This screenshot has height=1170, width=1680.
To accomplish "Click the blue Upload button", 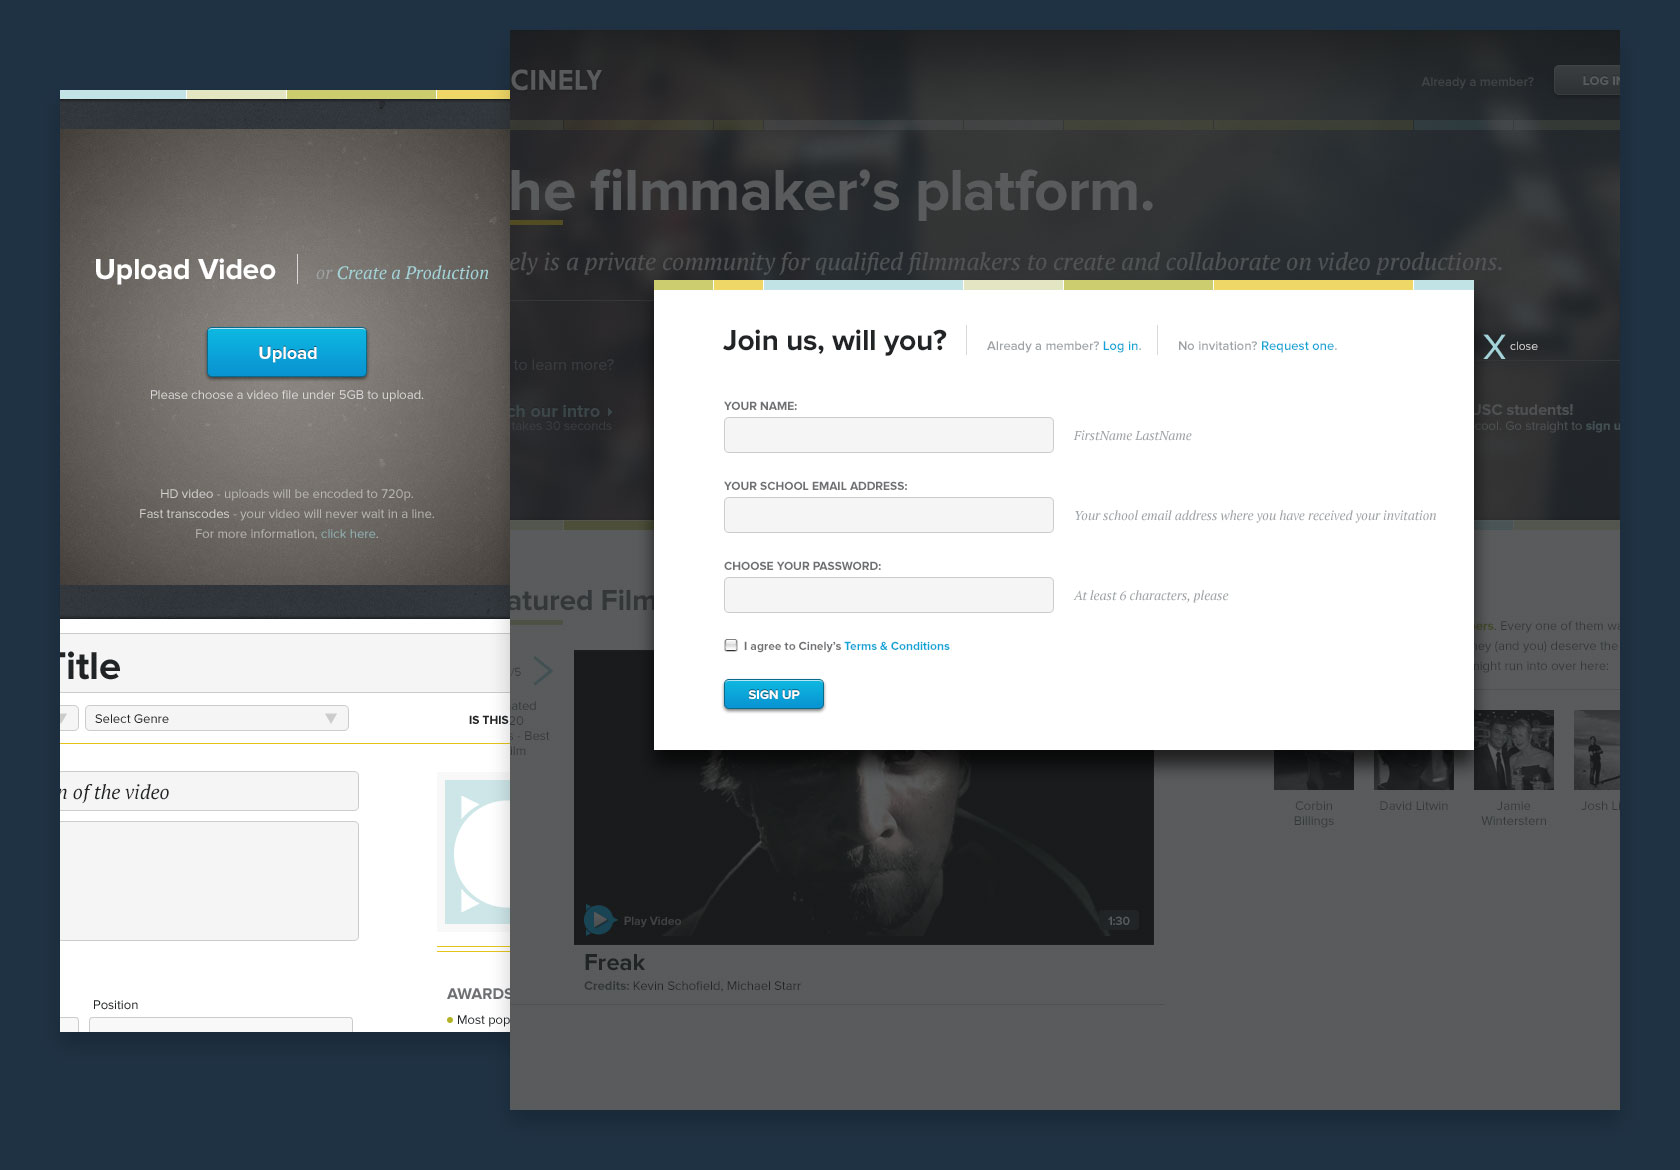I will pyautogui.click(x=287, y=353).
